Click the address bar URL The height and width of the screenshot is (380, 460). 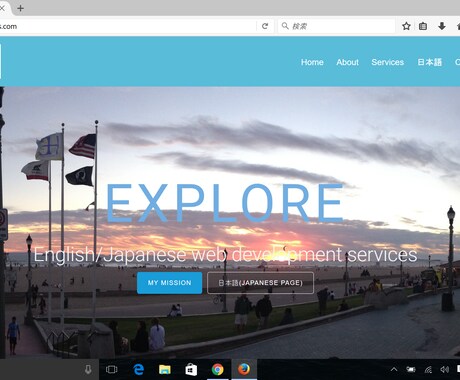click(9, 26)
